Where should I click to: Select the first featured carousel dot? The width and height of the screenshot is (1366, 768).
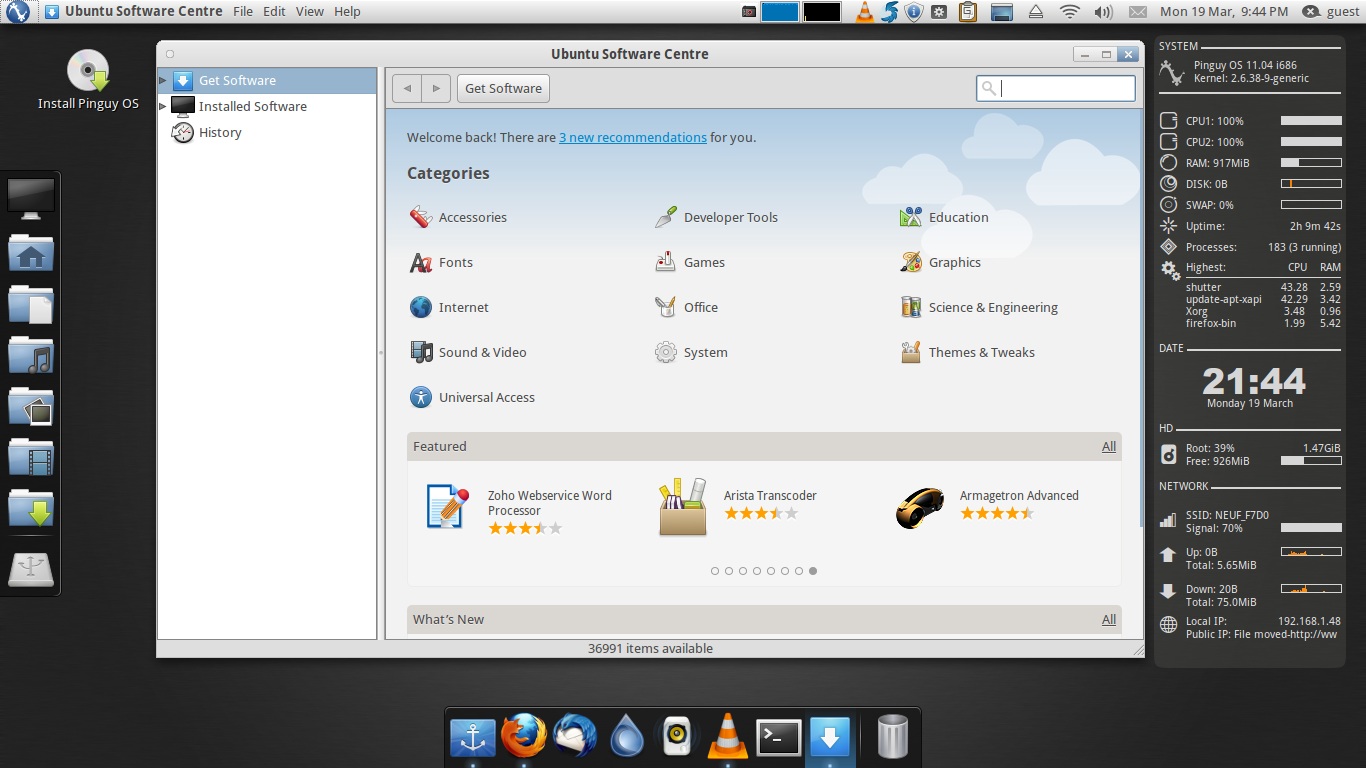click(x=715, y=571)
